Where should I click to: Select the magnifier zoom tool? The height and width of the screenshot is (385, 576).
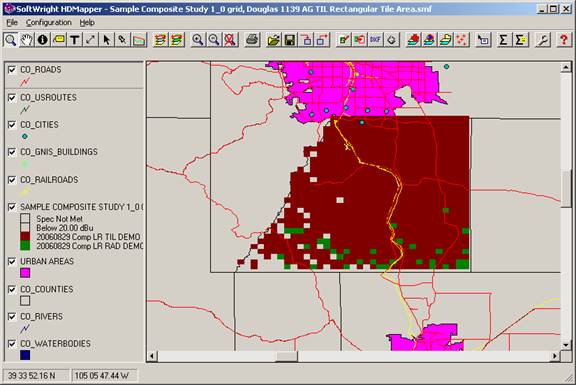tap(10, 40)
